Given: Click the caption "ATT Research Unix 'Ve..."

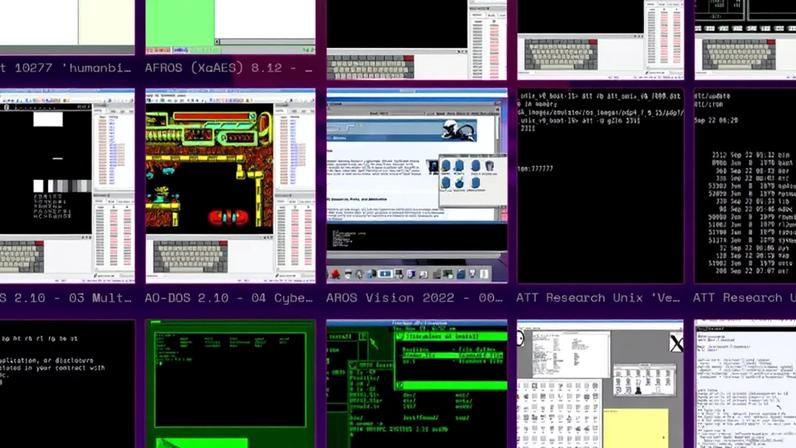Looking at the screenshot, I should [598, 298].
